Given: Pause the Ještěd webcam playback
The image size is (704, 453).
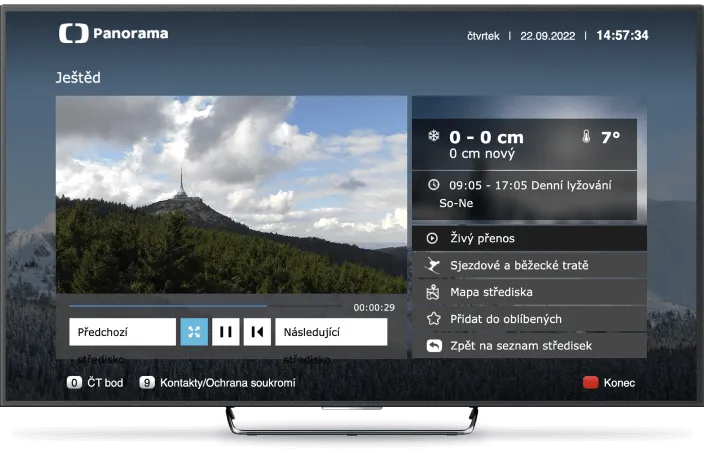Looking at the screenshot, I should click(226, 332).
